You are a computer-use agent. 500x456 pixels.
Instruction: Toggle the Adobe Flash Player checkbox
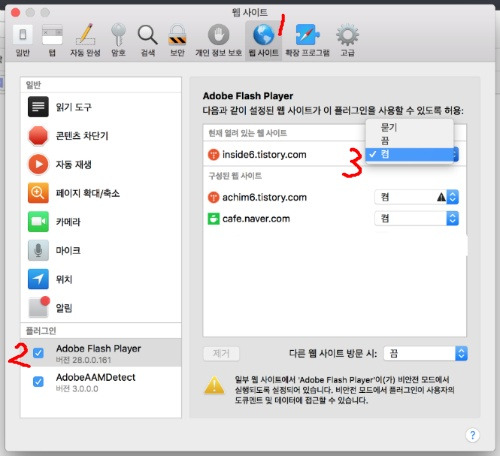(x=38, y=353)
